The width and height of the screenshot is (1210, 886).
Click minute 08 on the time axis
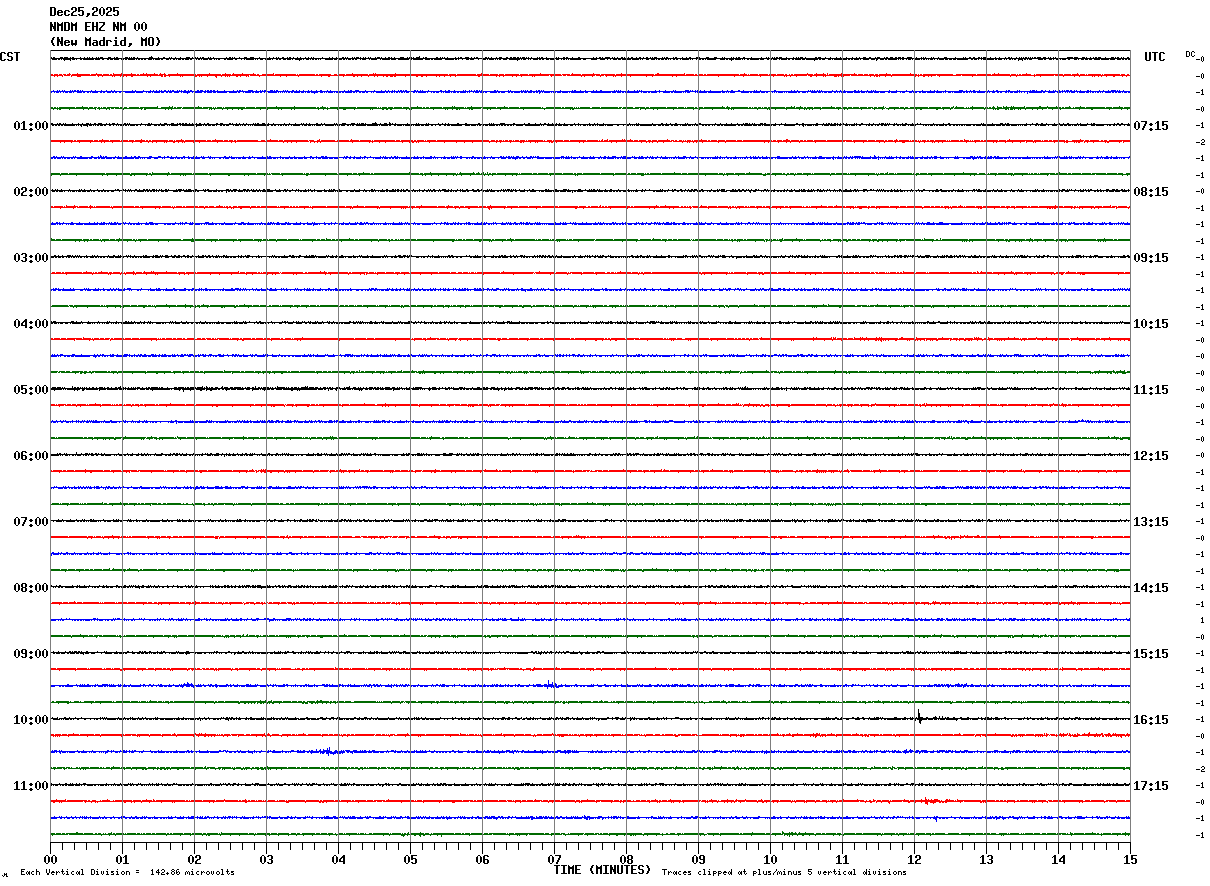point(626,859)
